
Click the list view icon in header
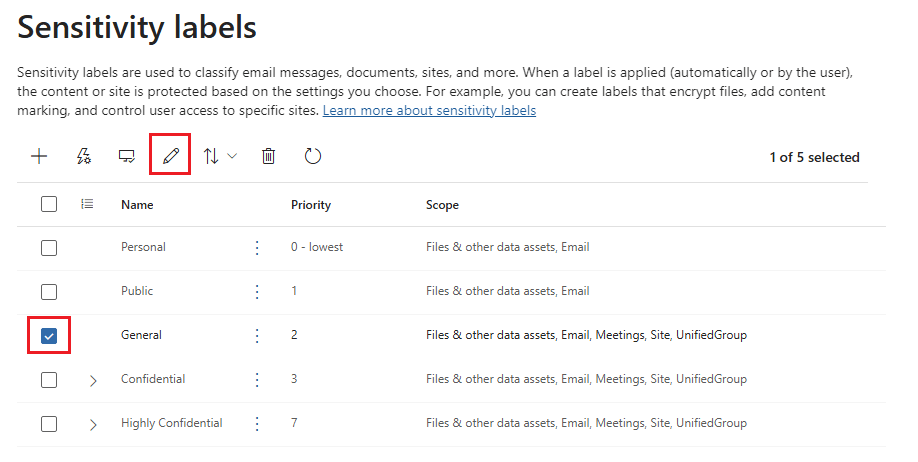(87, 204)
